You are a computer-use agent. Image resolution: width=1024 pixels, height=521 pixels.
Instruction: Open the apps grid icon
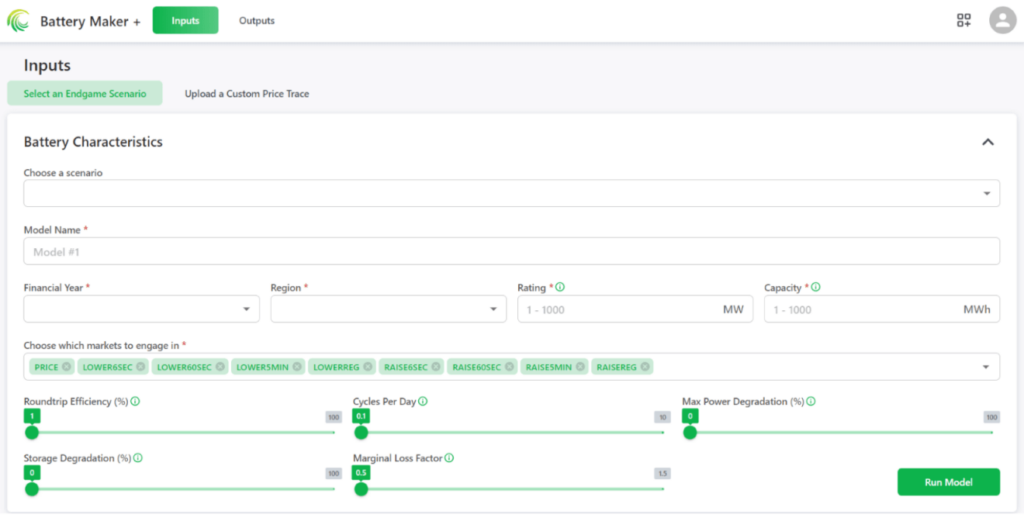click(963, 20)
